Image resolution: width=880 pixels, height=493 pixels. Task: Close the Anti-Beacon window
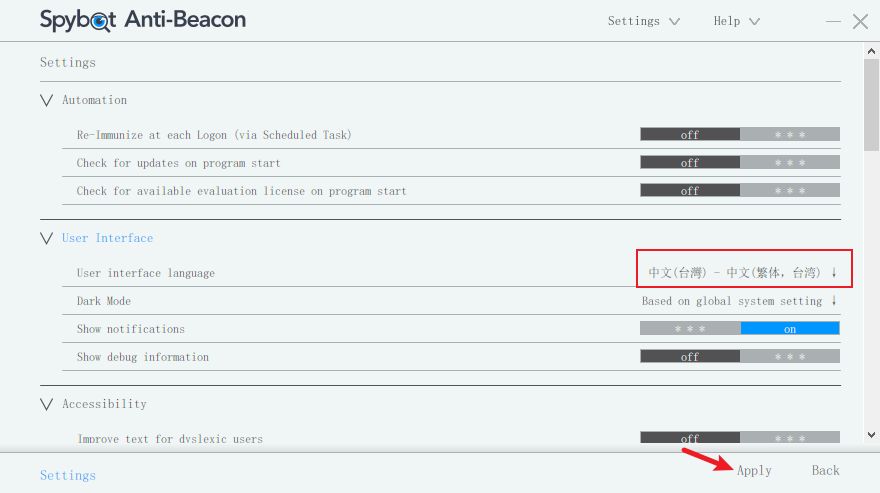coord(860,21)
